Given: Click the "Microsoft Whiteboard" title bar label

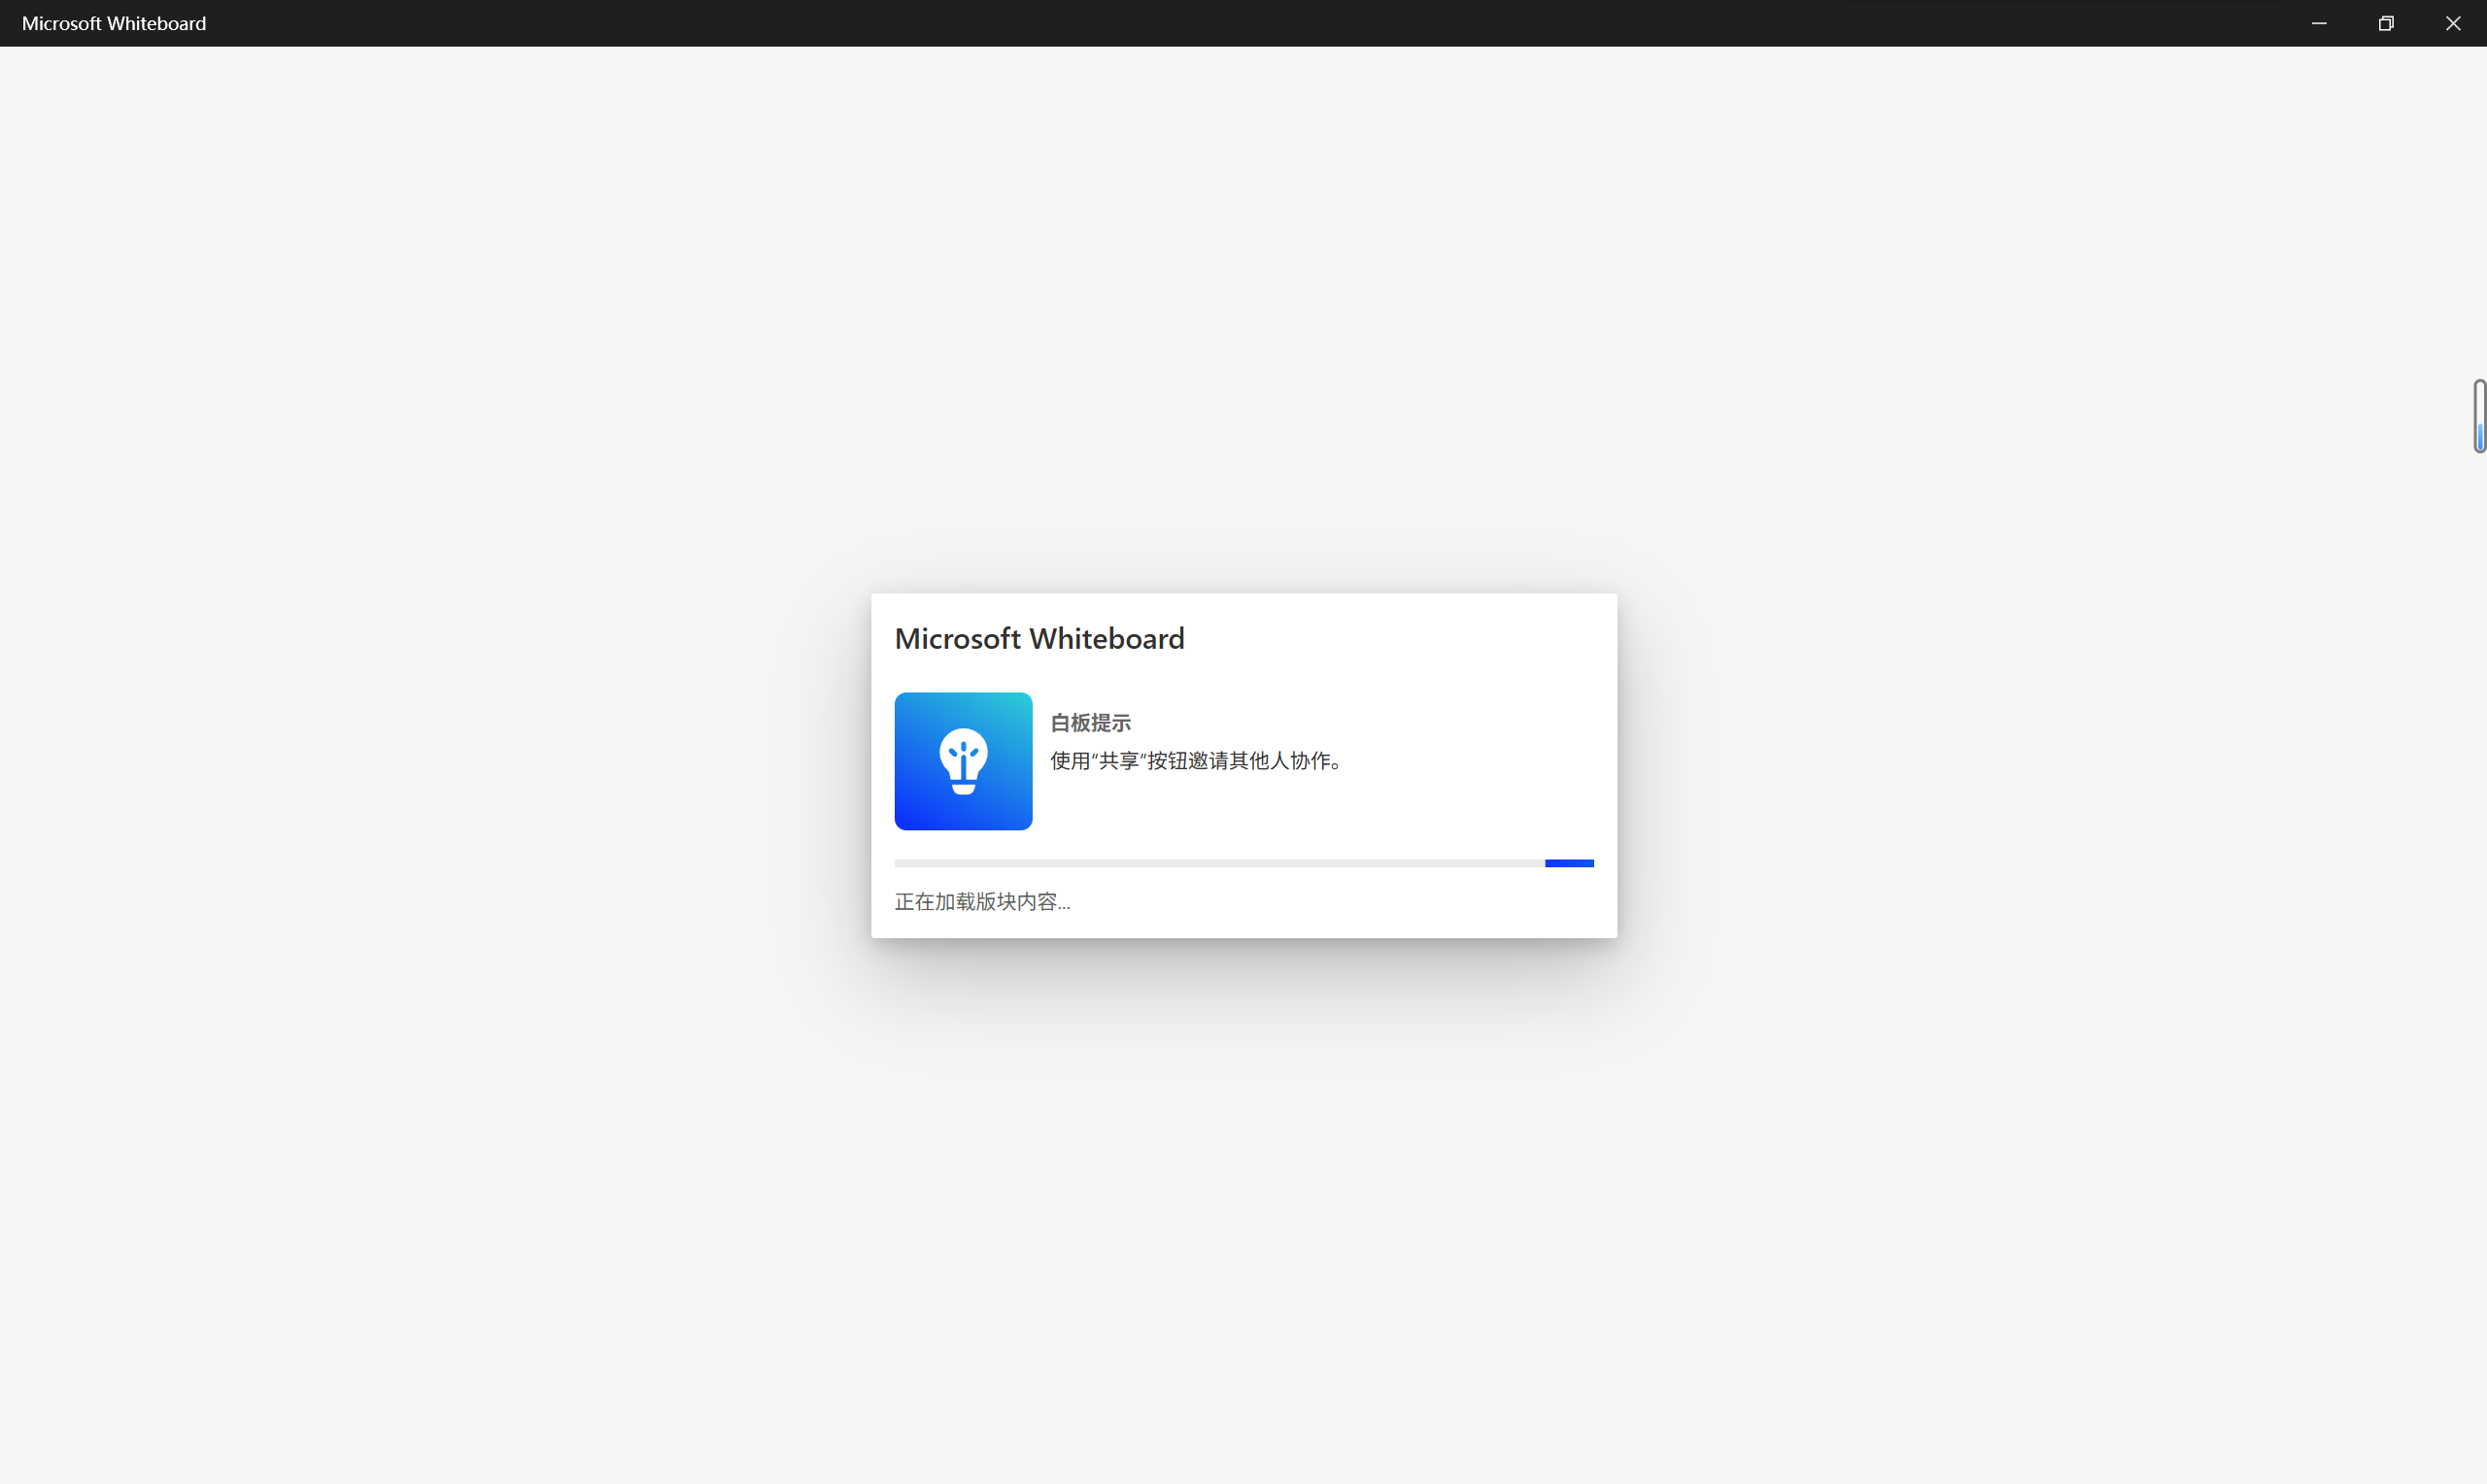Looking at the screenshot, I should click(114, 23).
